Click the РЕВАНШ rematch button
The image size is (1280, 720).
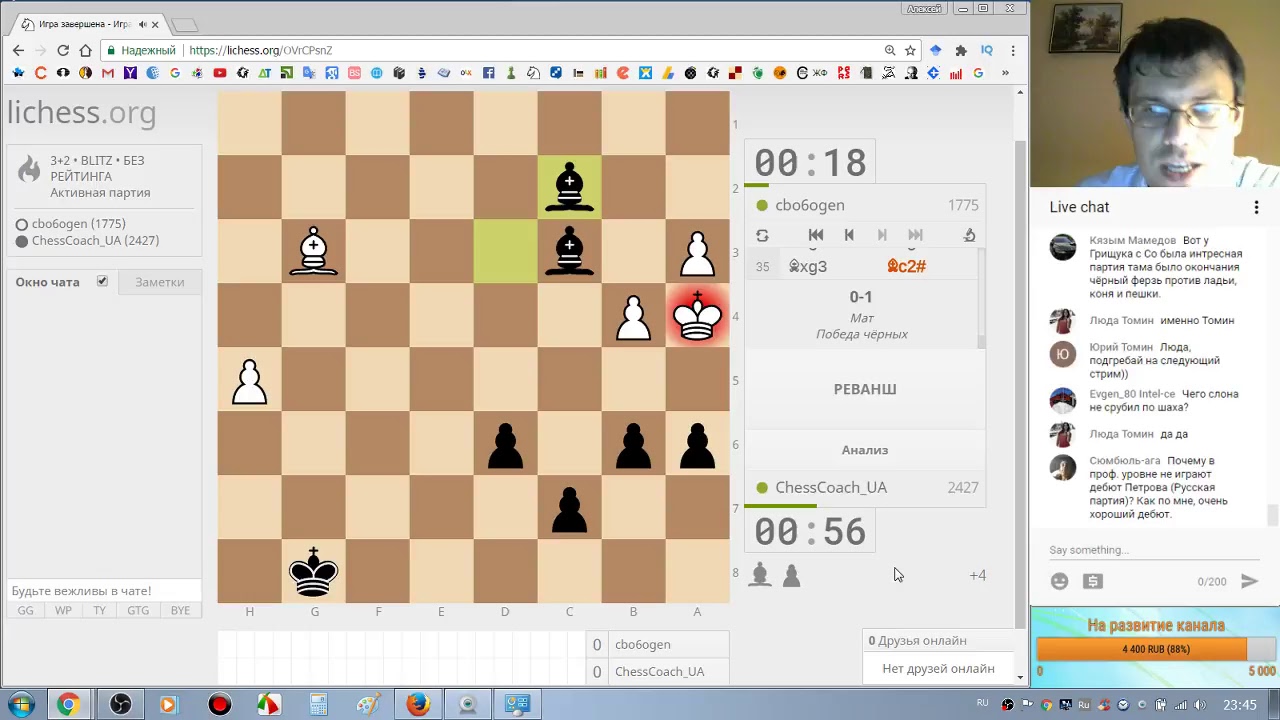click(865, 389)
